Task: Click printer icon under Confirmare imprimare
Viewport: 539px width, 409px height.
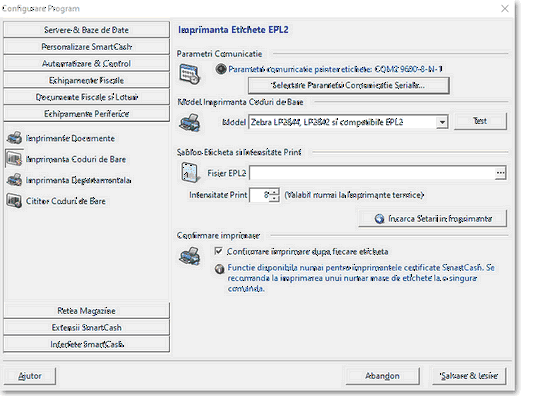Action: (x=189, y=256)
